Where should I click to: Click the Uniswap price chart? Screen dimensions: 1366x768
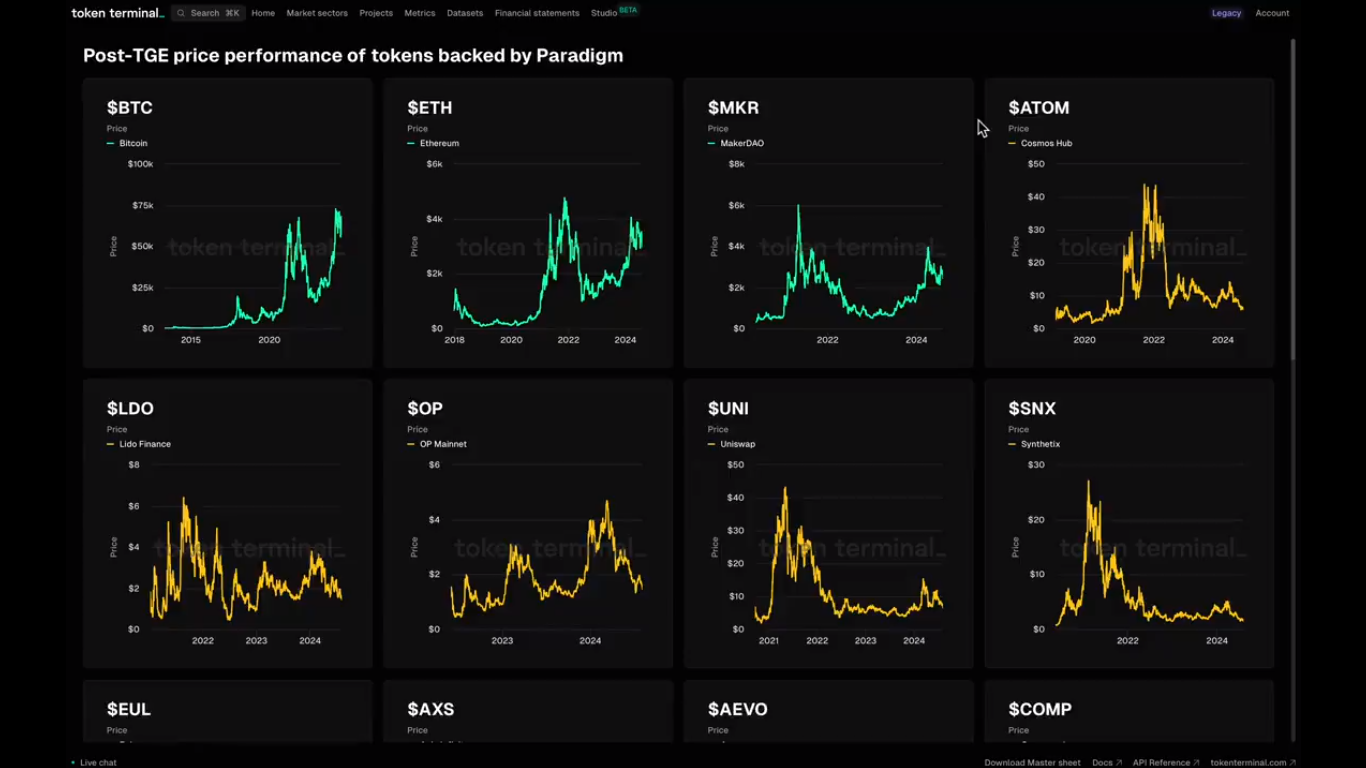pyautogui.click(x=829, y=551)
